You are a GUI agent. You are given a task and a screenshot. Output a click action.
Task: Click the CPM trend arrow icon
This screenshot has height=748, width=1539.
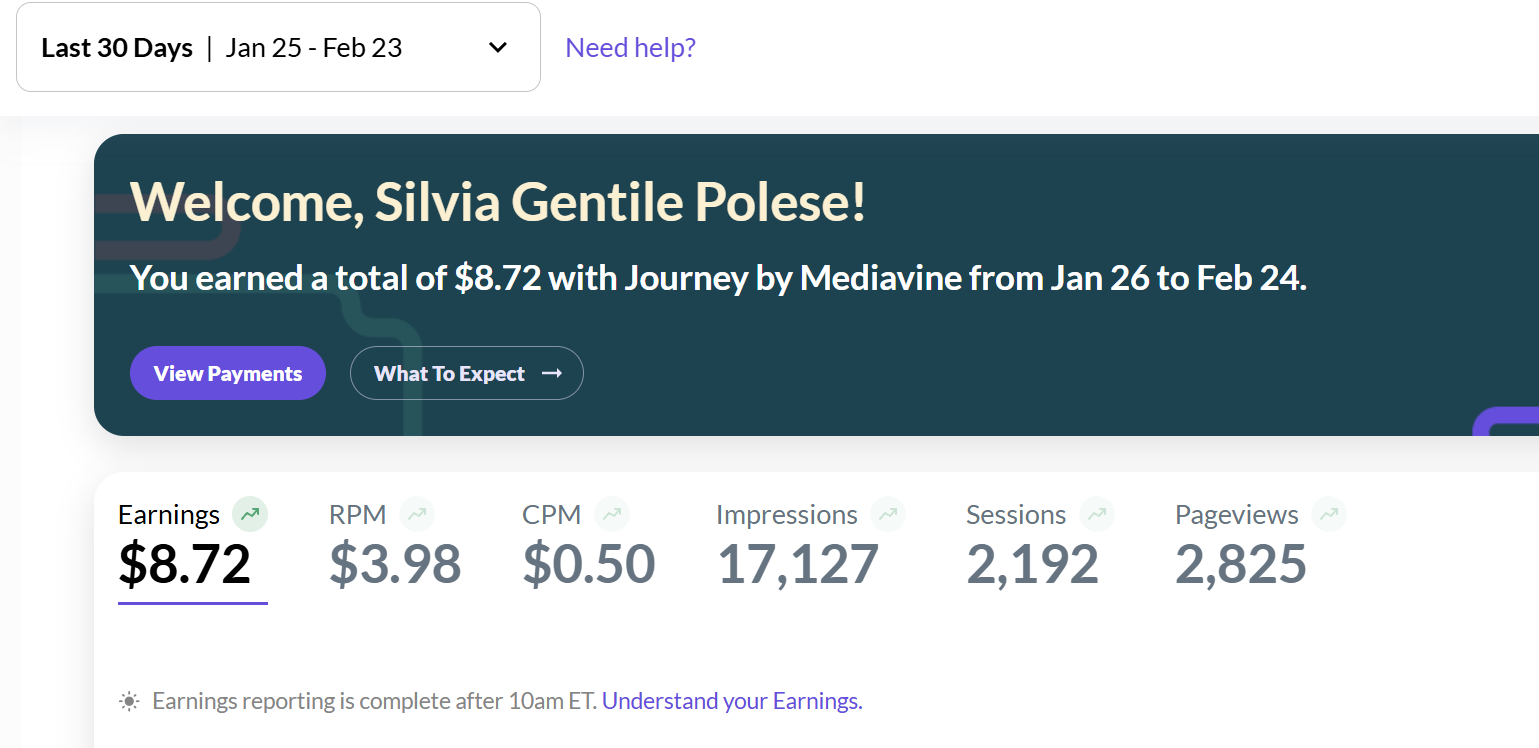(612, 515)
